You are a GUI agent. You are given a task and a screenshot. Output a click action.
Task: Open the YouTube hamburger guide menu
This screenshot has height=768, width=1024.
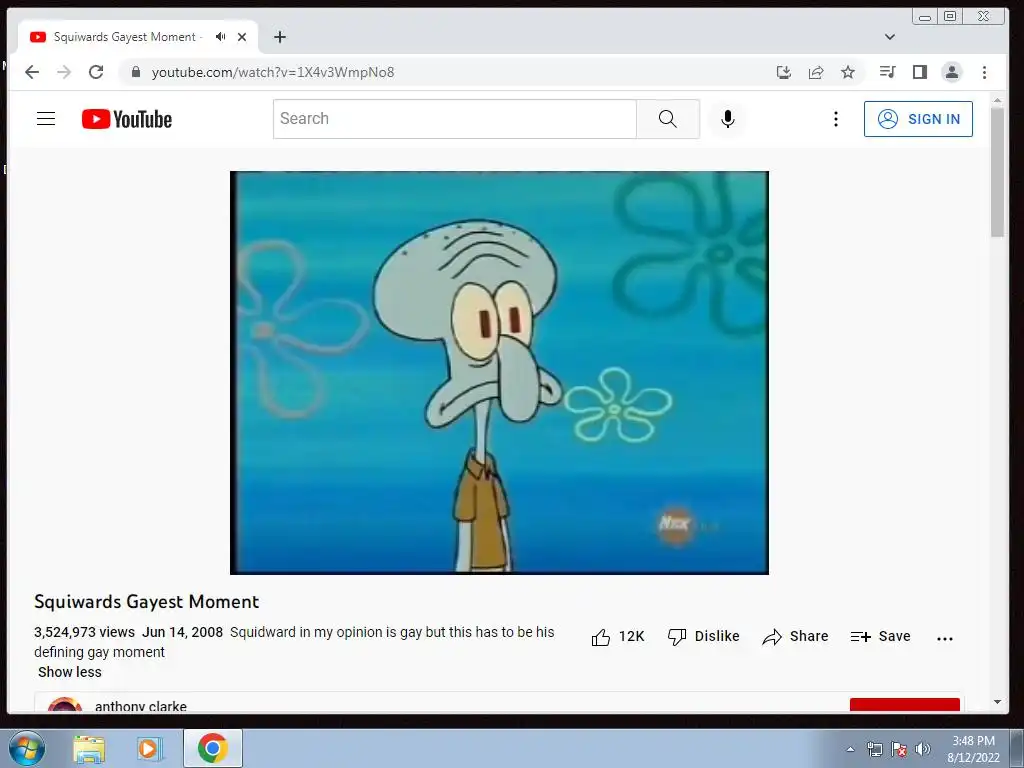tap(46, 119)
